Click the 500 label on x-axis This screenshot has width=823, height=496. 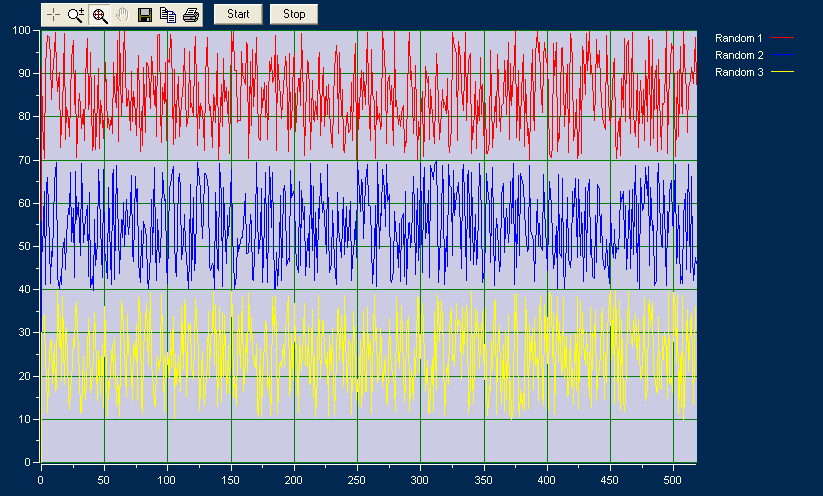(x=673, y=481)
